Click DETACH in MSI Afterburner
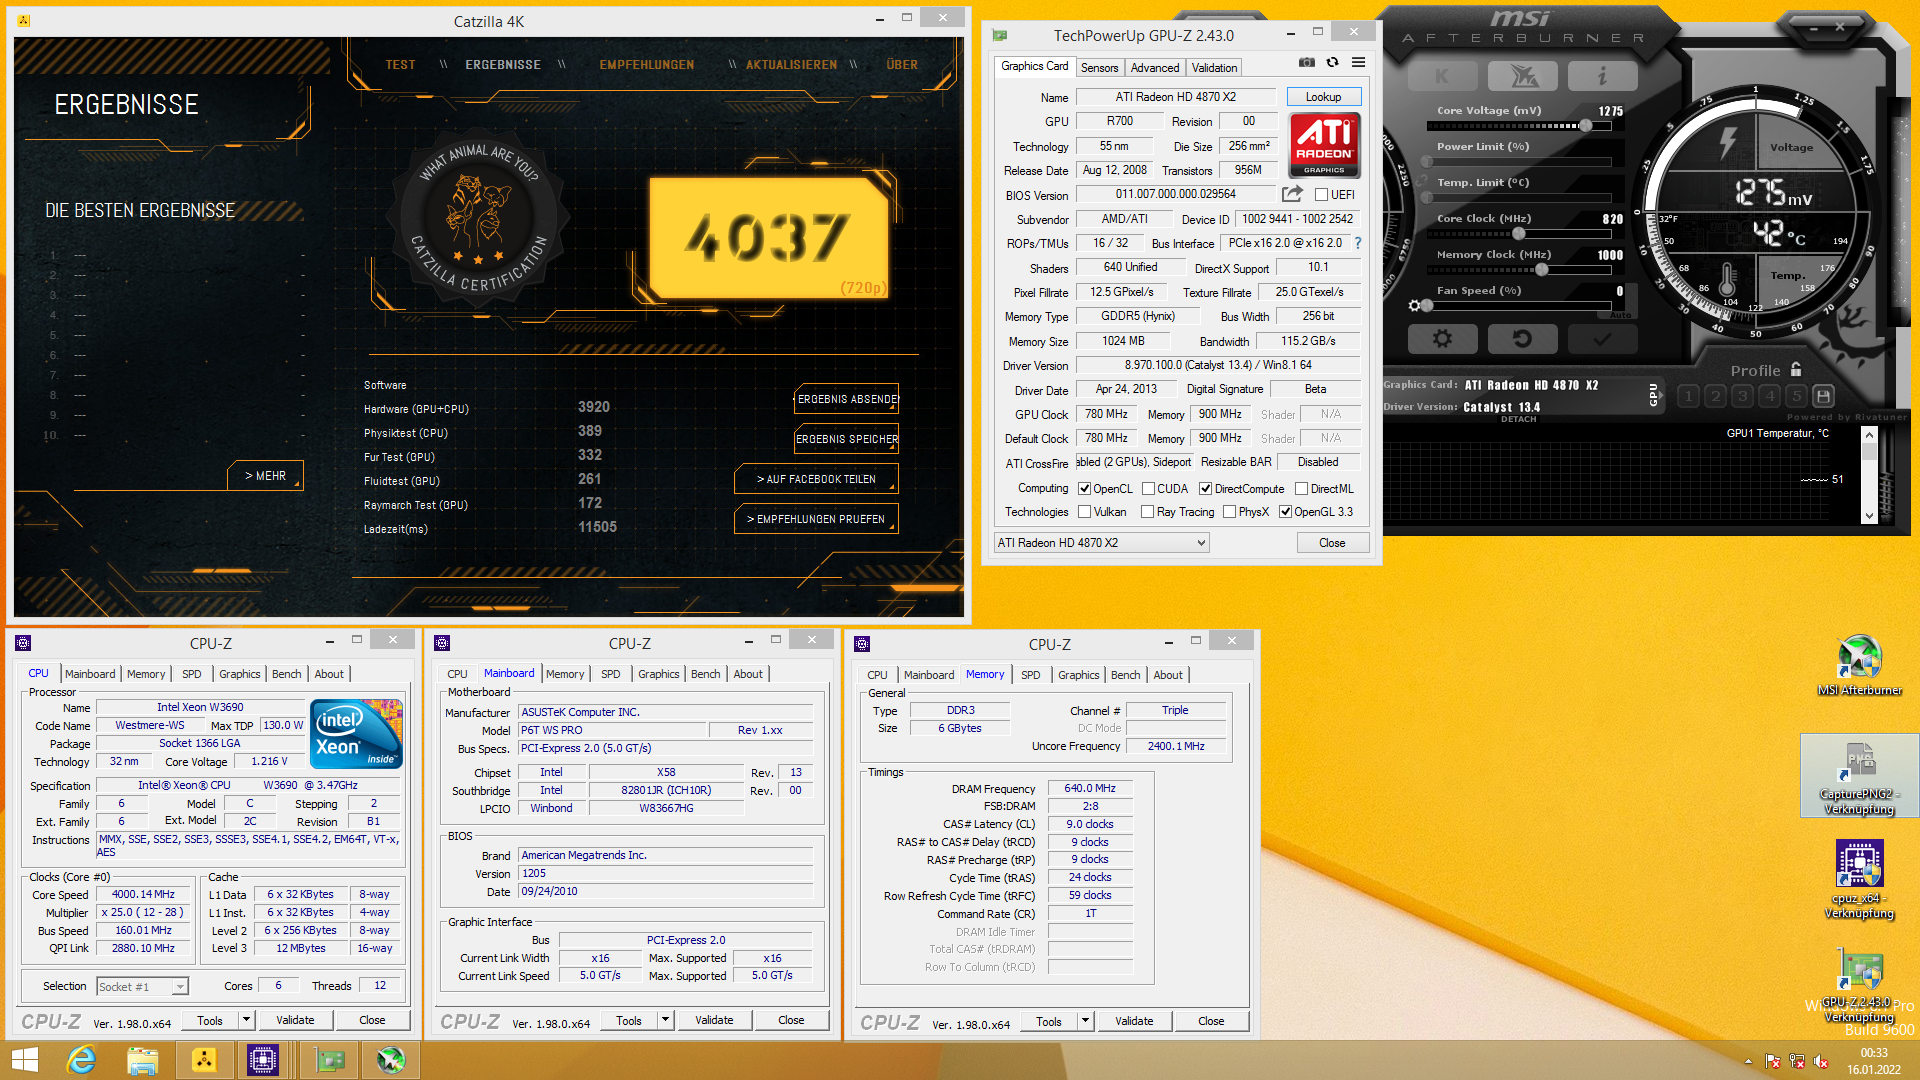The image size is (1920, 1080). click(x=1518, y=419)
